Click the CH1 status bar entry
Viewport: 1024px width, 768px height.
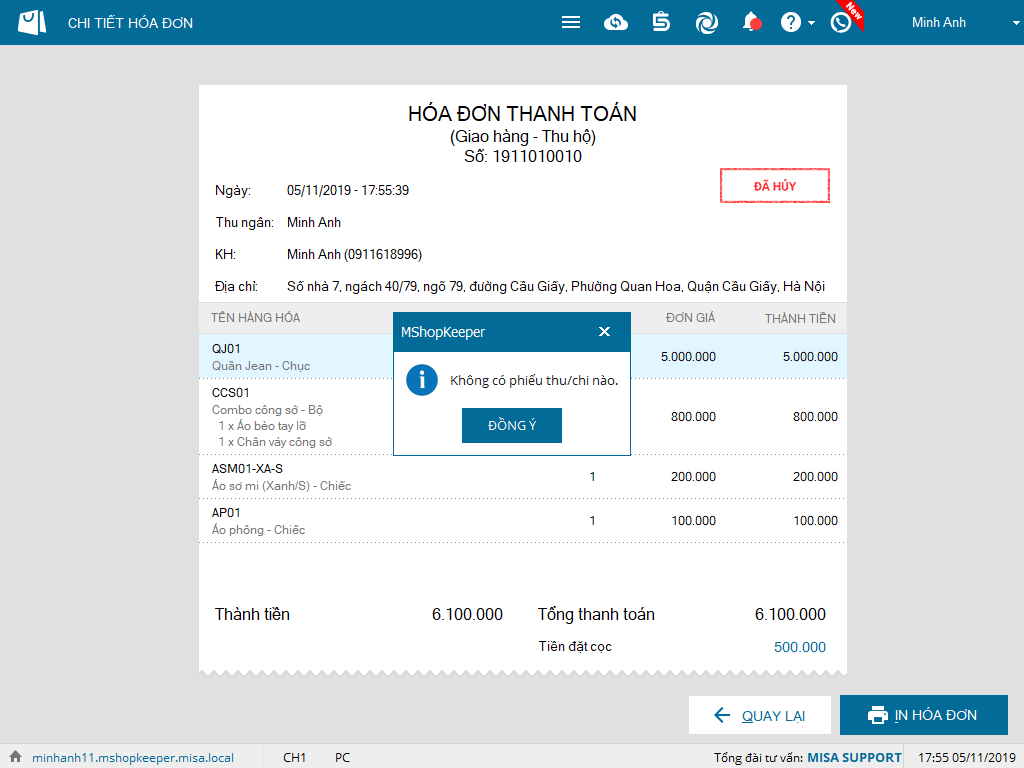(295, 758)
